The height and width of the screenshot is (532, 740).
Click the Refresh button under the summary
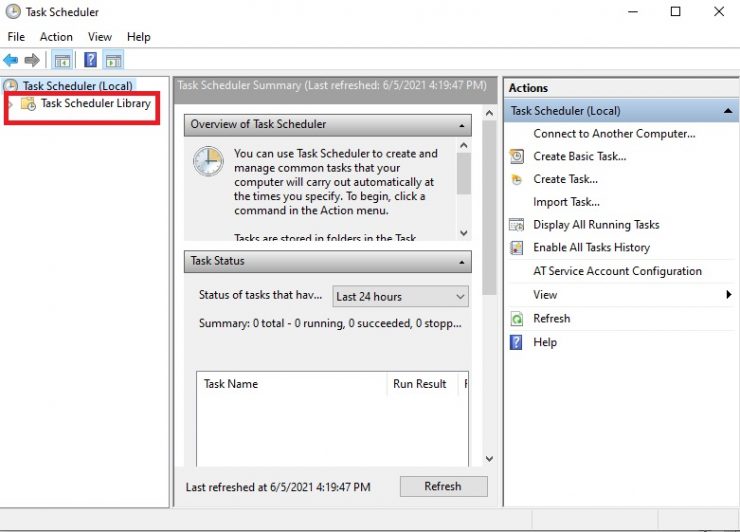(444, 486)
